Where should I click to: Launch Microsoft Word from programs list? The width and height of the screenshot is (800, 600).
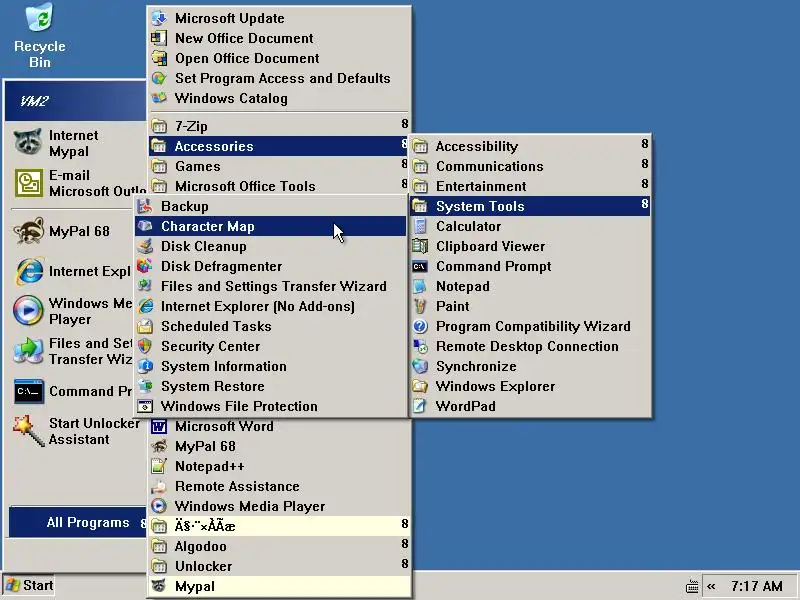[279, 426]
